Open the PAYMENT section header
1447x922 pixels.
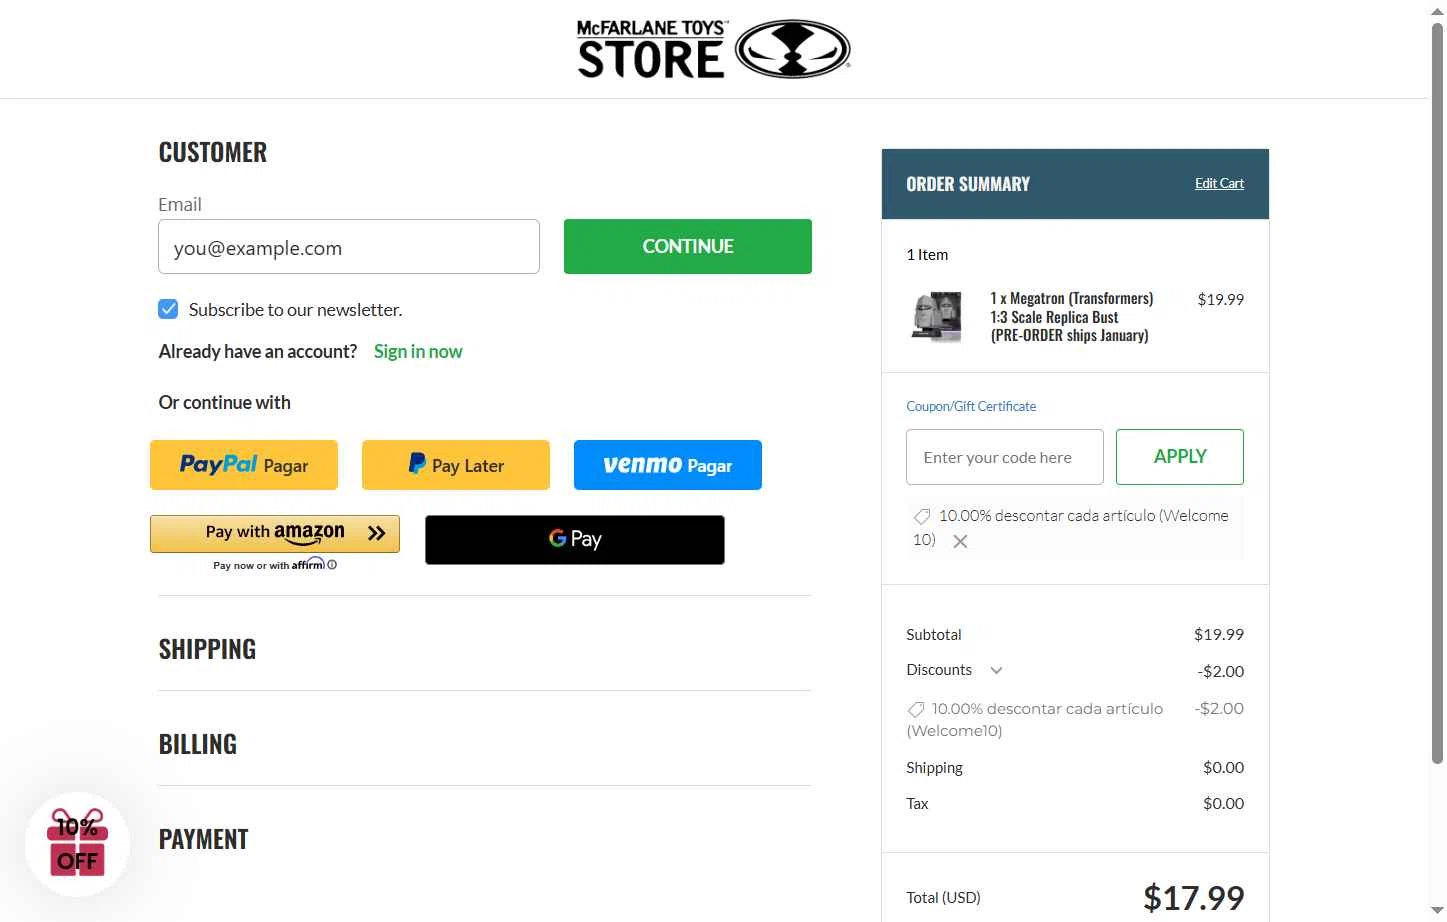tap(203, 839)
